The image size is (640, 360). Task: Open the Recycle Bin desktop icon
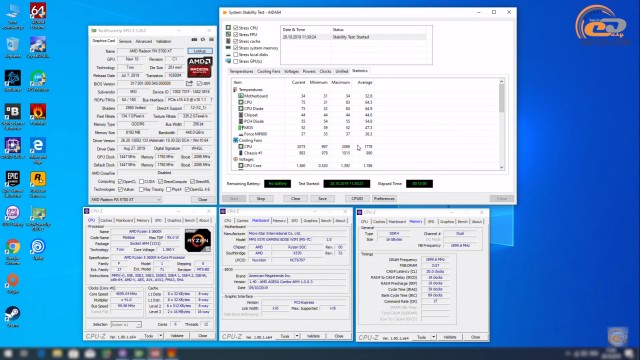tap(13, 46)
